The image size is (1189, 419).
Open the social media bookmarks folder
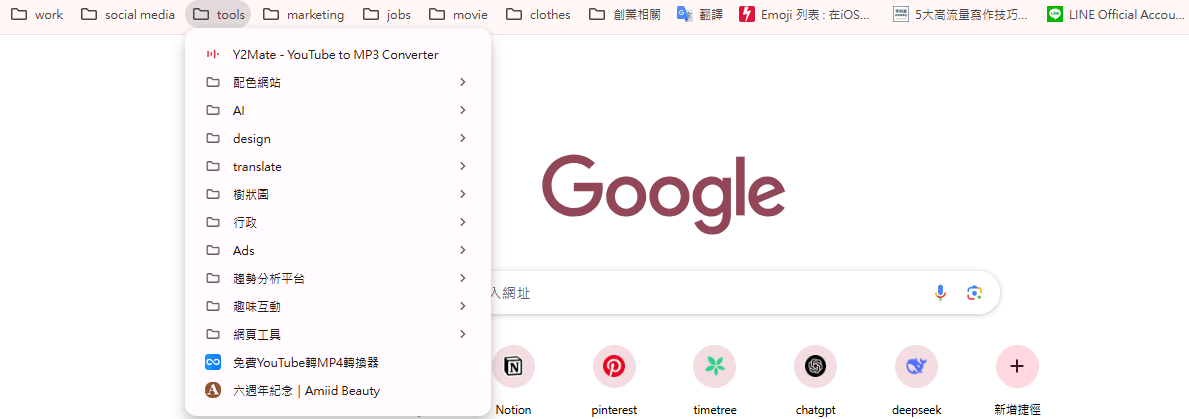[128, 14]
